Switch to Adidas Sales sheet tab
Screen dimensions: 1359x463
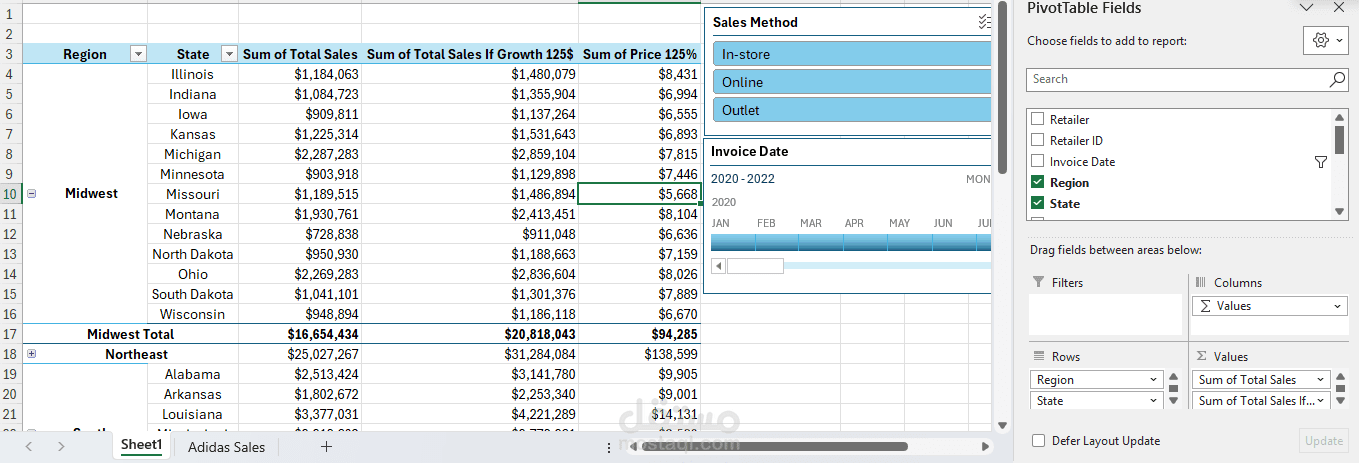tap(227, 447)
